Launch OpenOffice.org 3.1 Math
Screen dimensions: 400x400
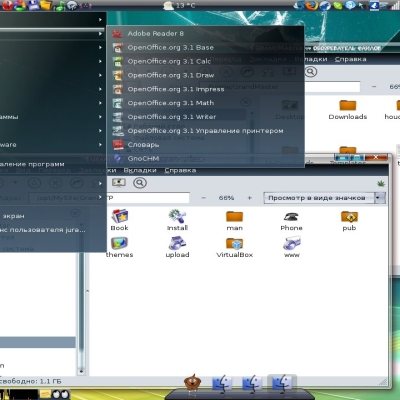[x=171, y=103]
